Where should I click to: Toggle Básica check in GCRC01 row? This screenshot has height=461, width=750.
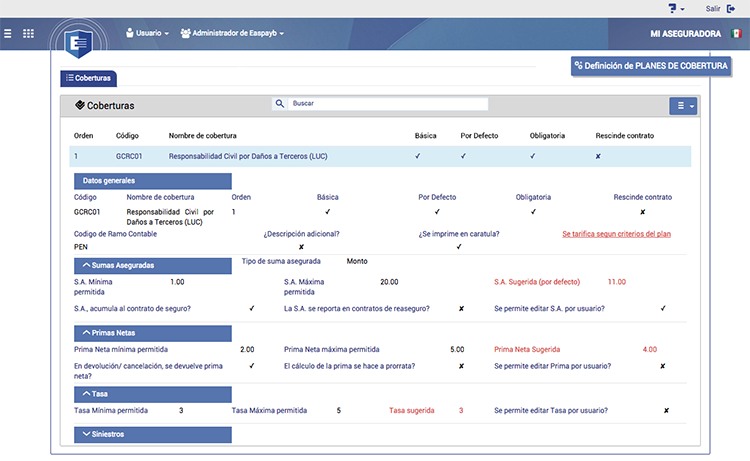418,156
